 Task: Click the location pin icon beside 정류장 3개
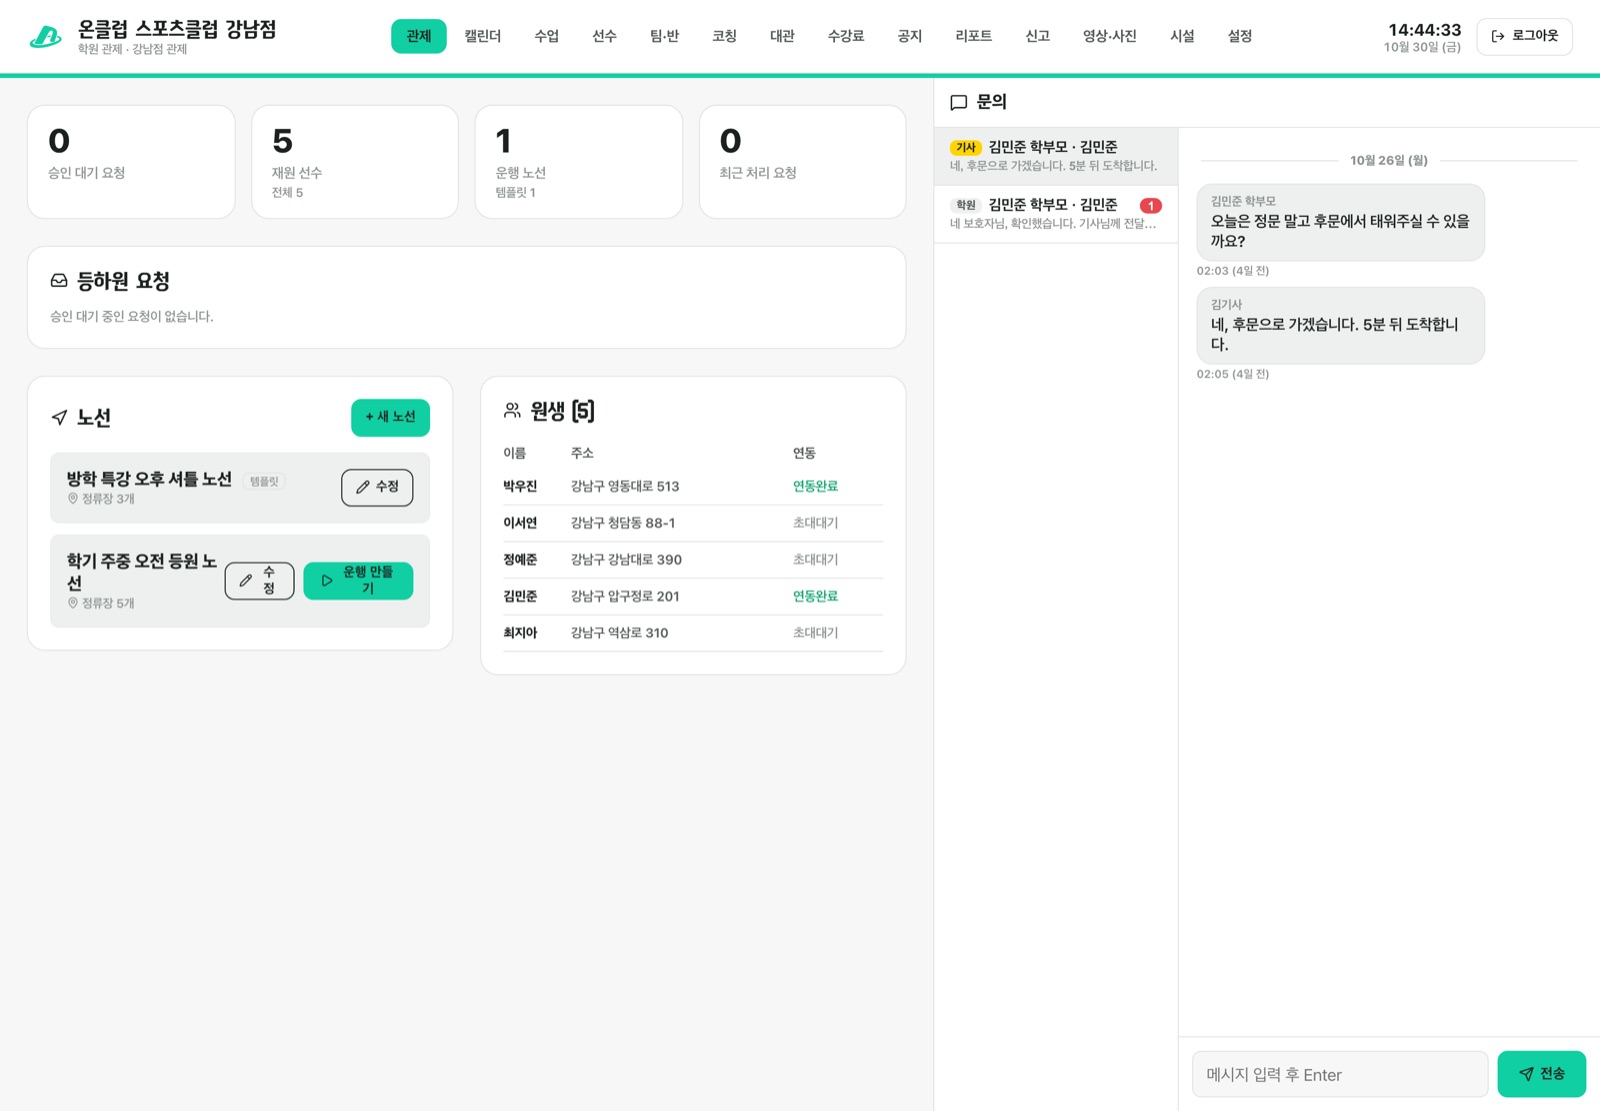coord(72,498)
